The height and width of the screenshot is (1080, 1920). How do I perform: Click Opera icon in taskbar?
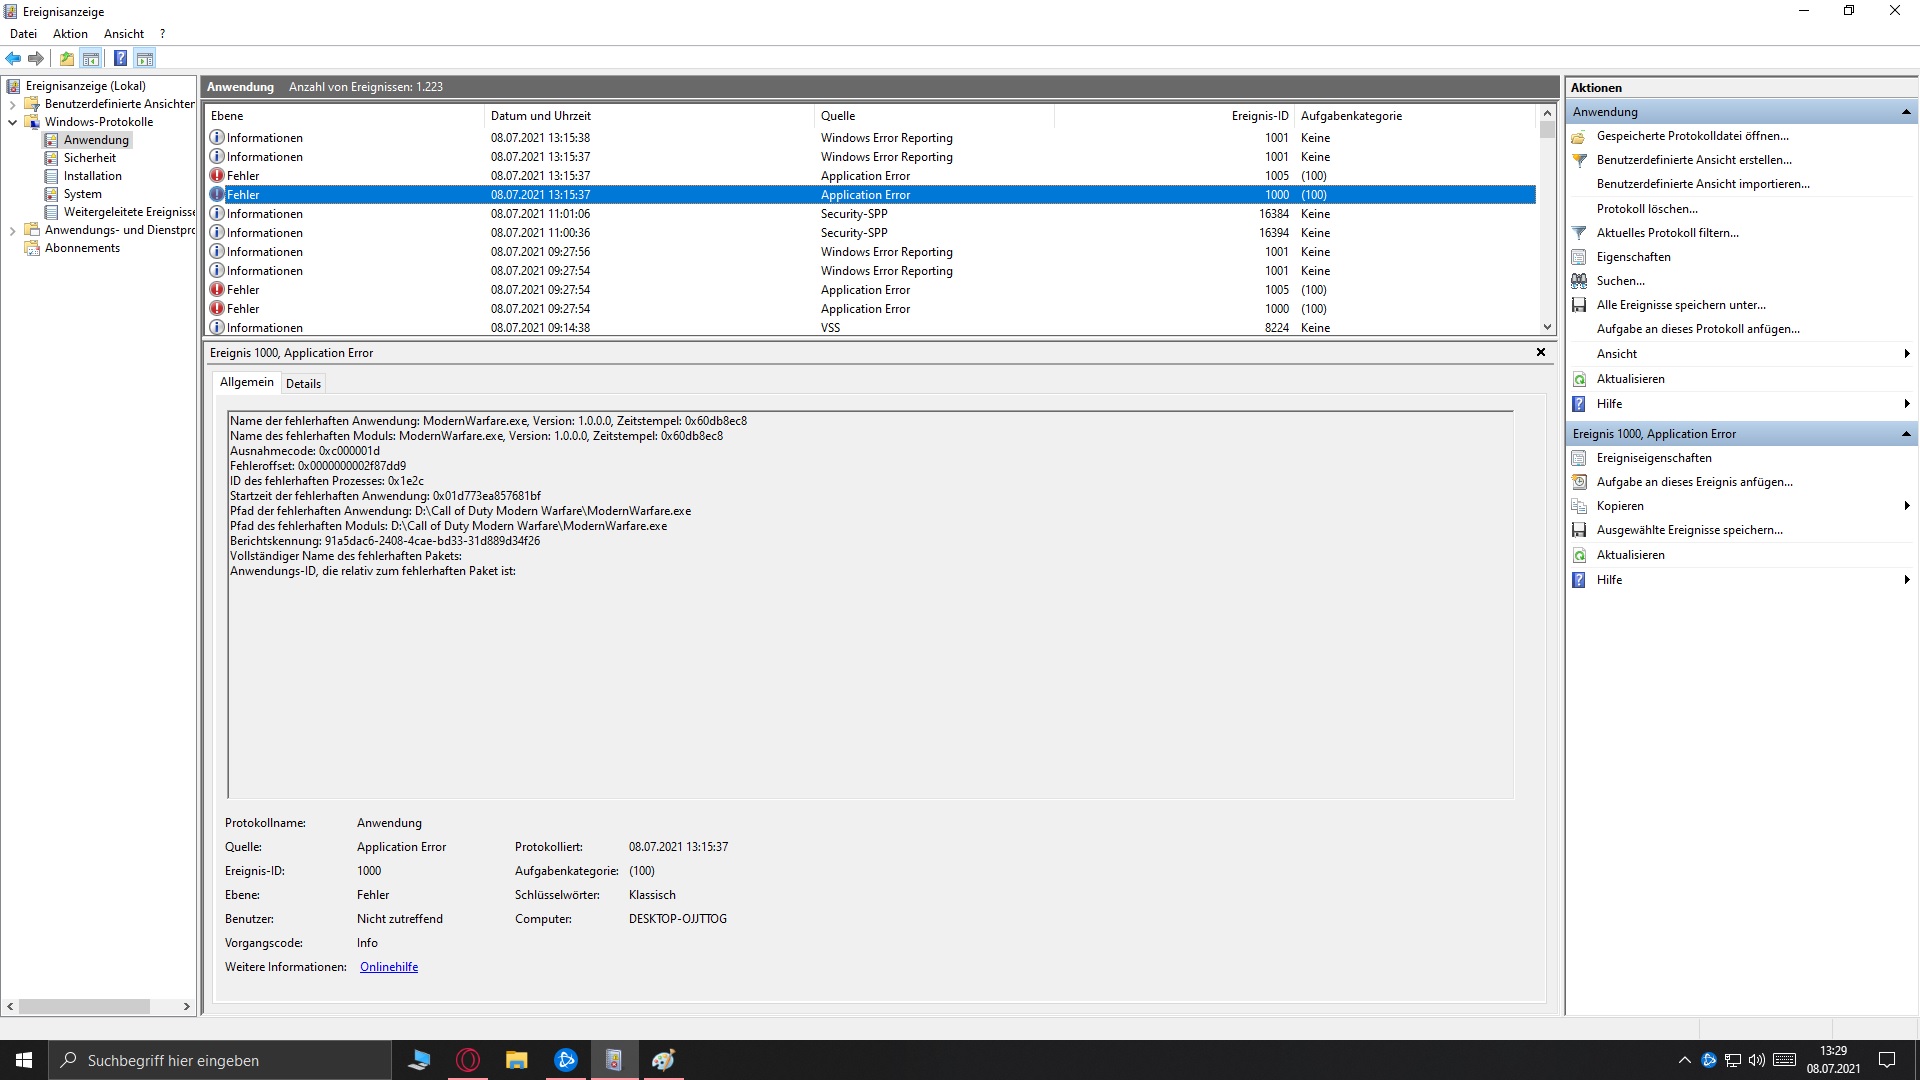pyautogui.click(x=468, y=1060)
